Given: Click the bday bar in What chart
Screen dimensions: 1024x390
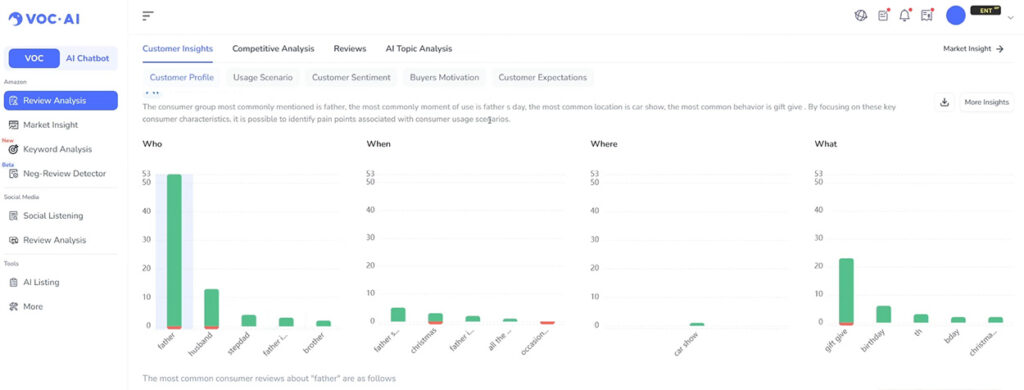Looking at the screenshot, I should pyautogui.click(x=958, y=320).
